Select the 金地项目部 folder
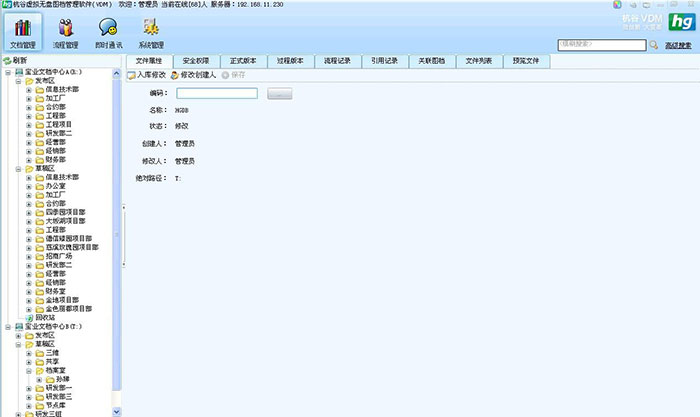 tap(62, 300)
